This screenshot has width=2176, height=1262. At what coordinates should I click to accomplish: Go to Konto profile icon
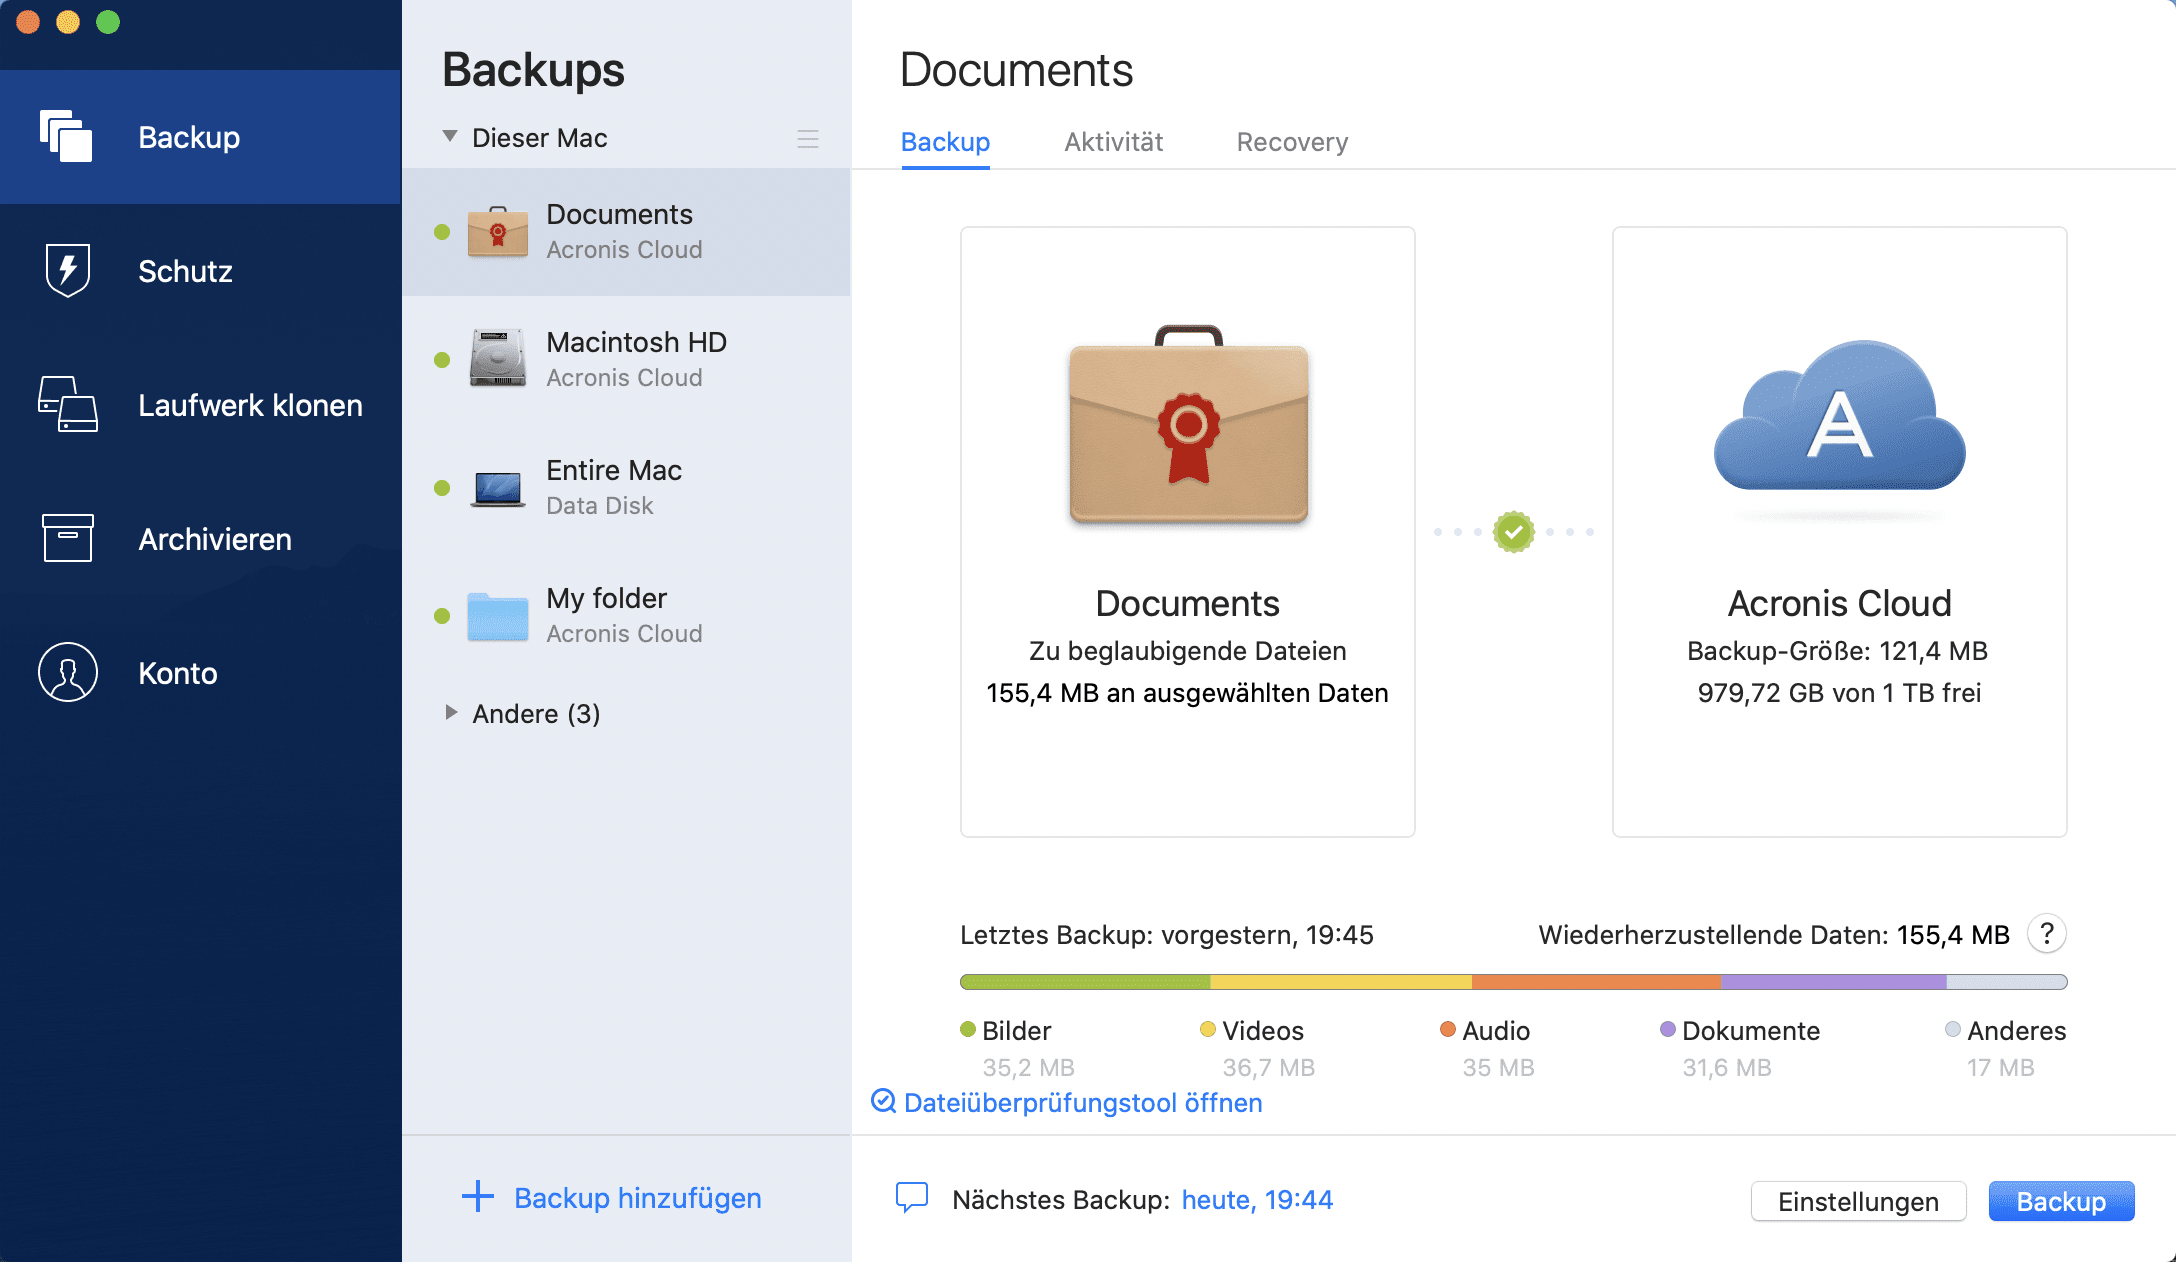pyautogui.click(x=68, y=672)
